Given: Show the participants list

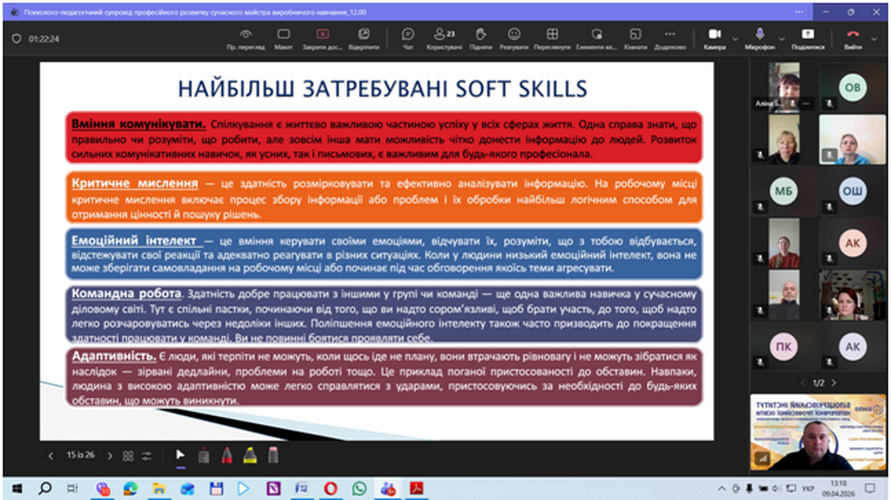Looking at the screenshot, I should click(x=443, y=38).
